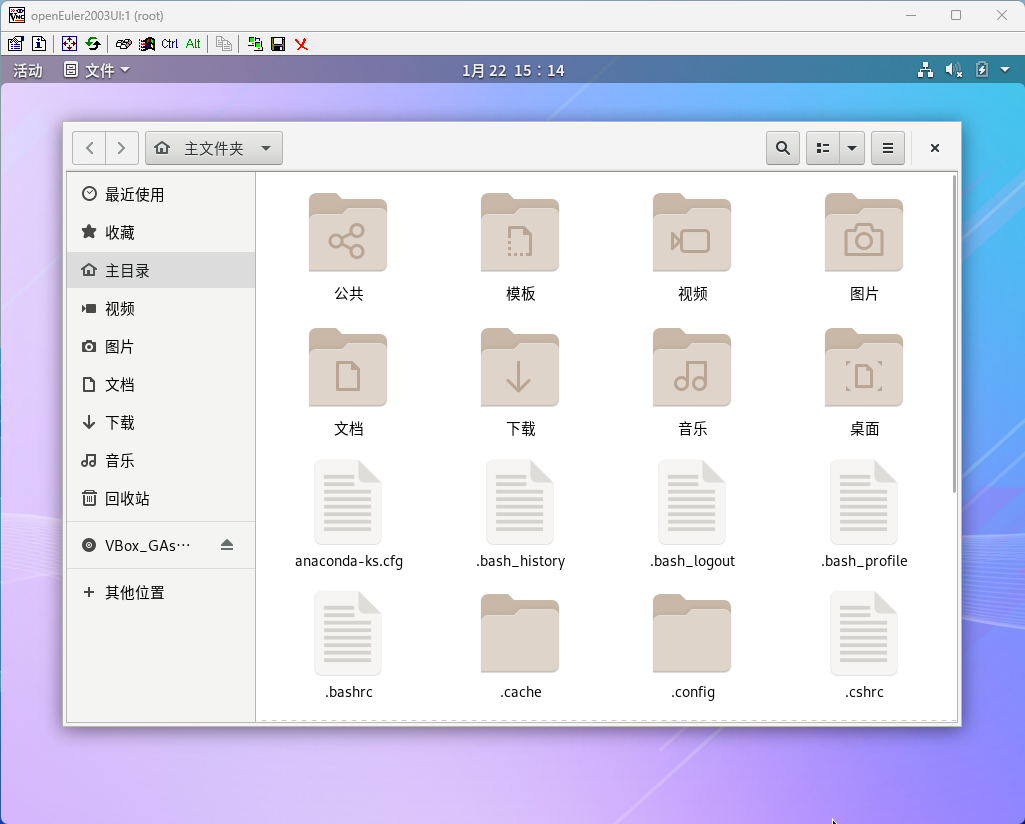The width and height of the screenshot is (1025, 824).
Task: Save the VNC connection info
Action: pos(278,44)
